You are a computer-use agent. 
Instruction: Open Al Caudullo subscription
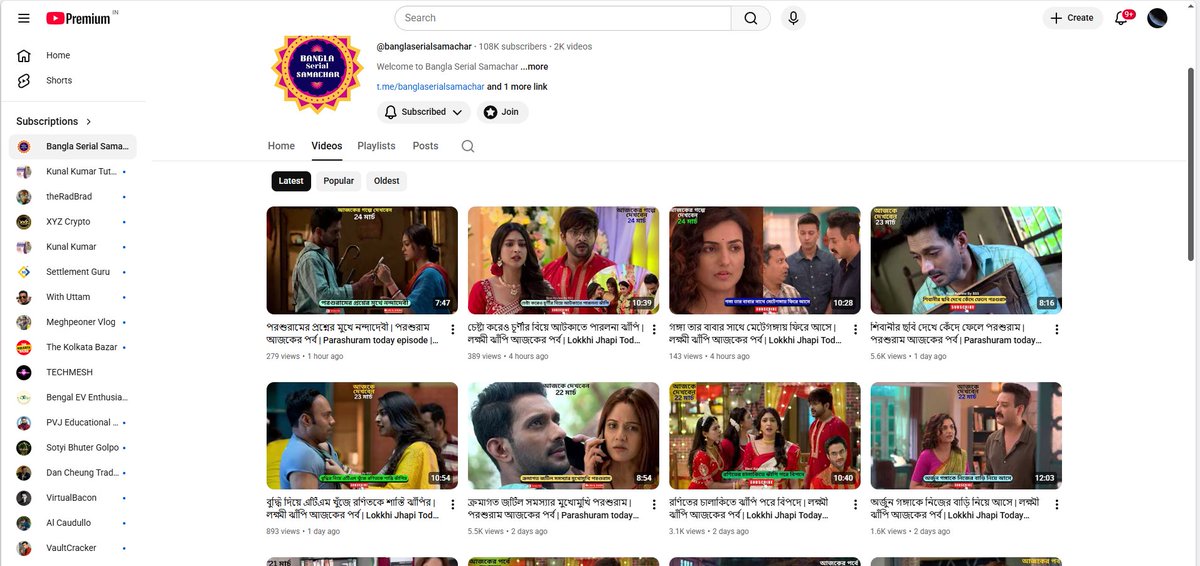coord(72,522)
